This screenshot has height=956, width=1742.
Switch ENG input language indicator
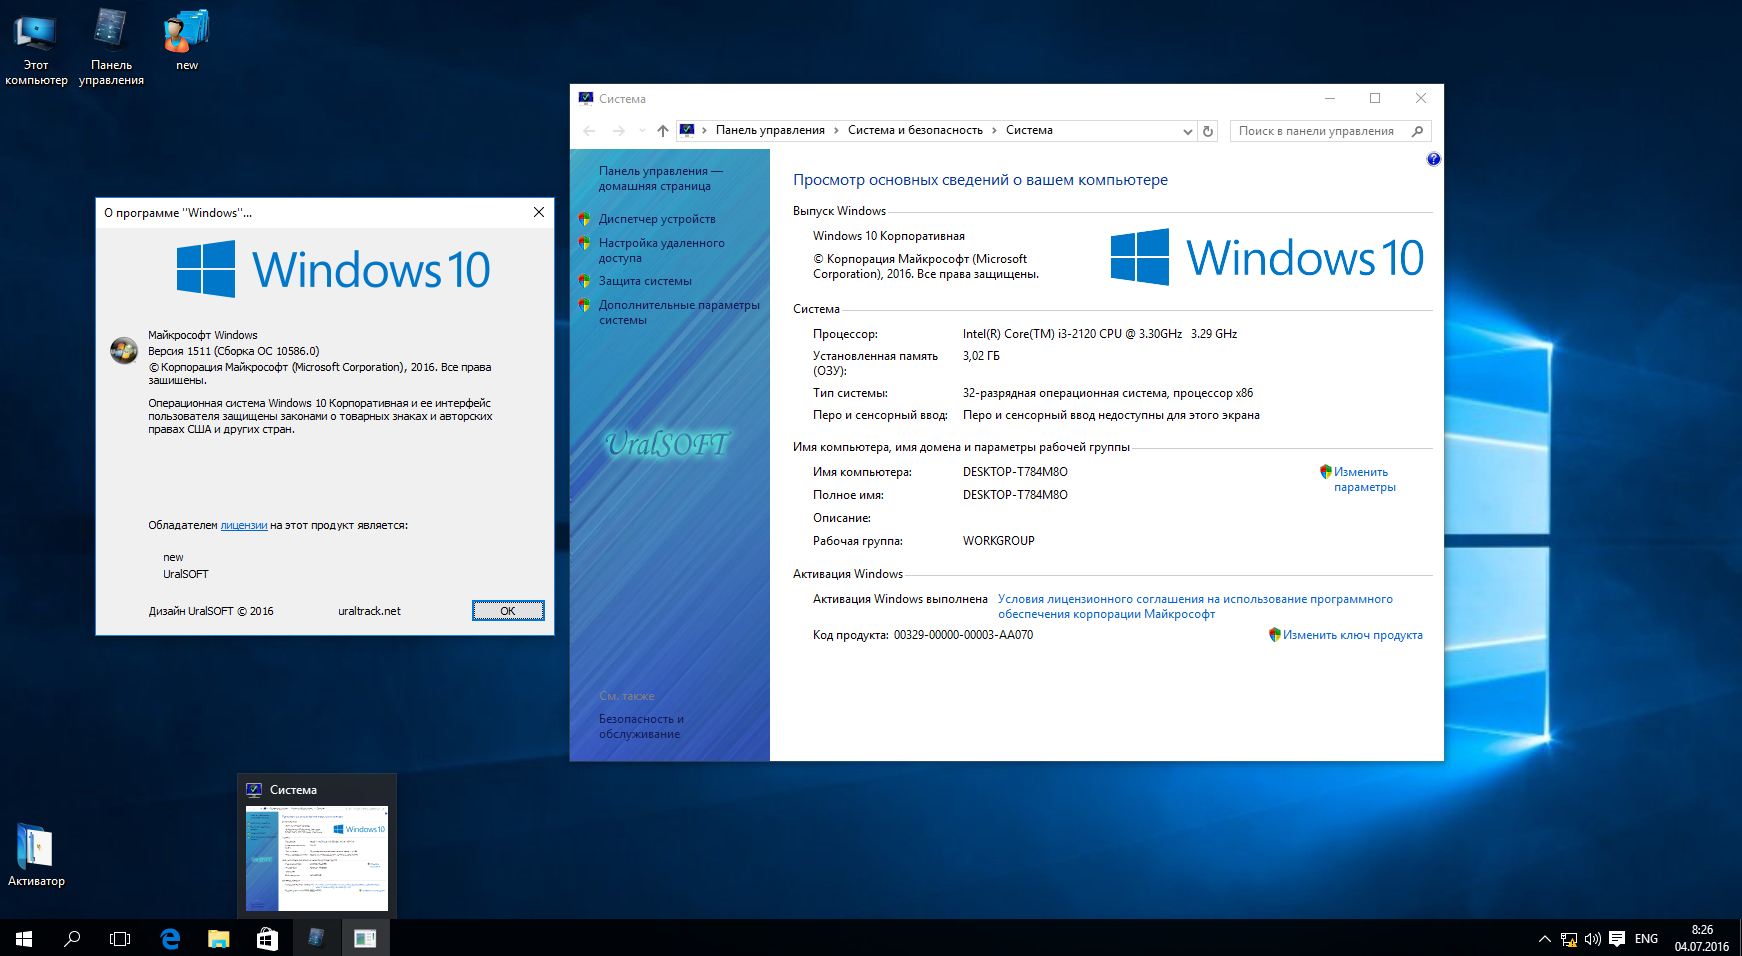pyautogui.click(x=1646, y=939)
